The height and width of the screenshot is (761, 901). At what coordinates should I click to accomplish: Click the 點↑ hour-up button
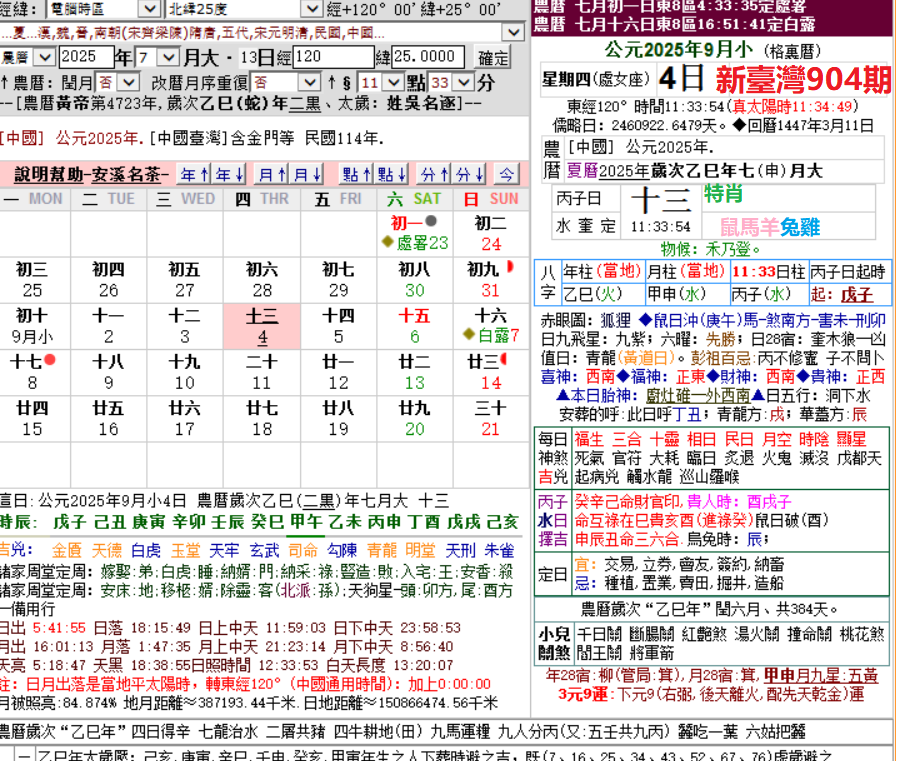(355, 174)
